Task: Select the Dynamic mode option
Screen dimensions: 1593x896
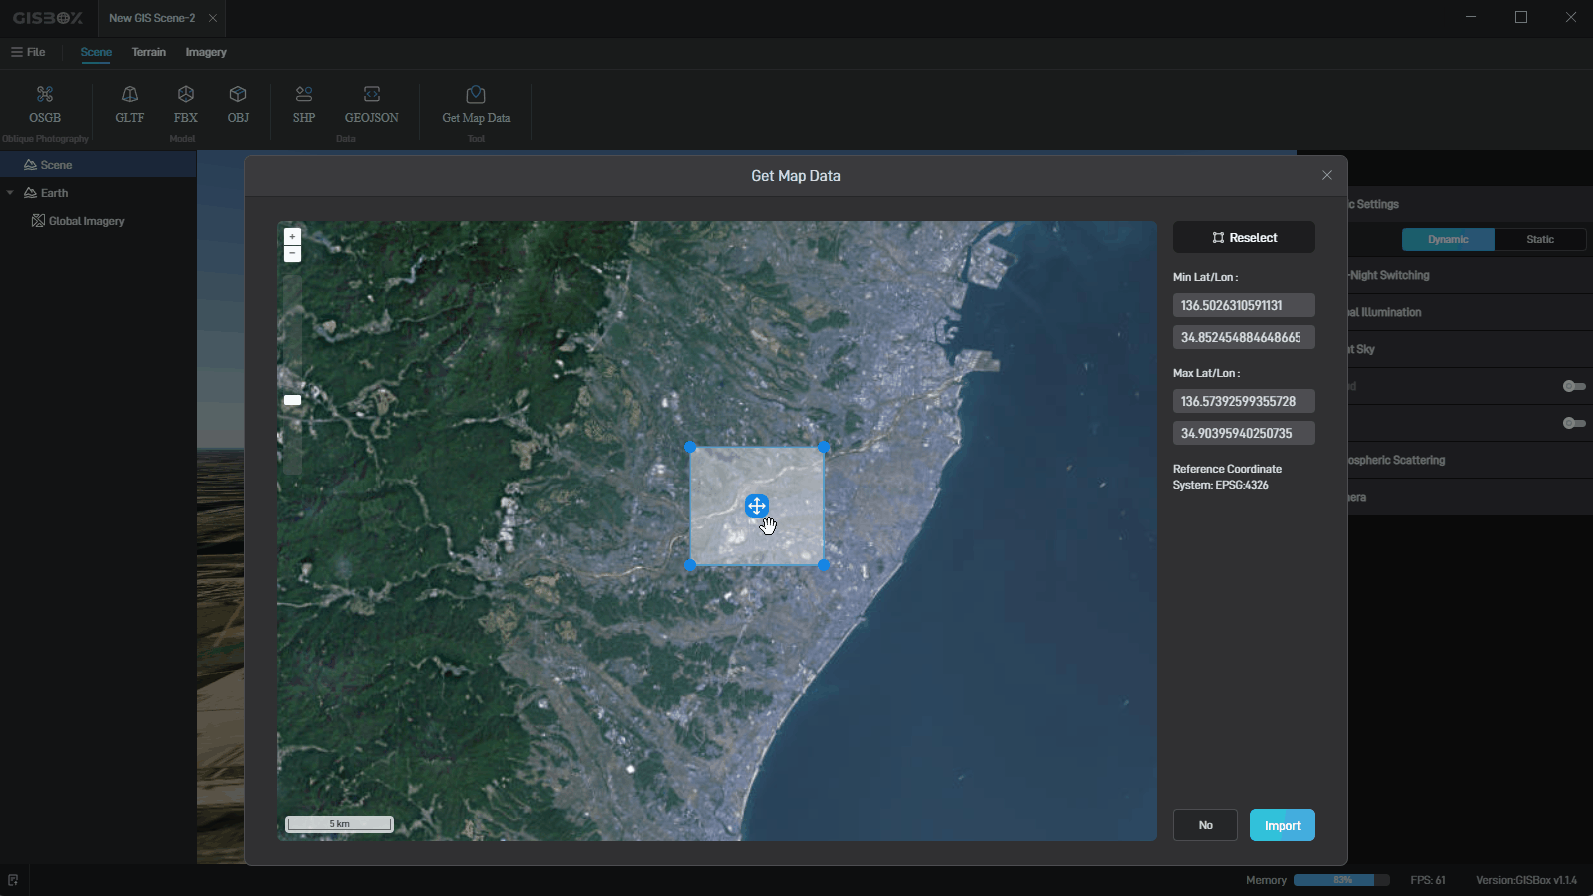Action: [1447, 239]
